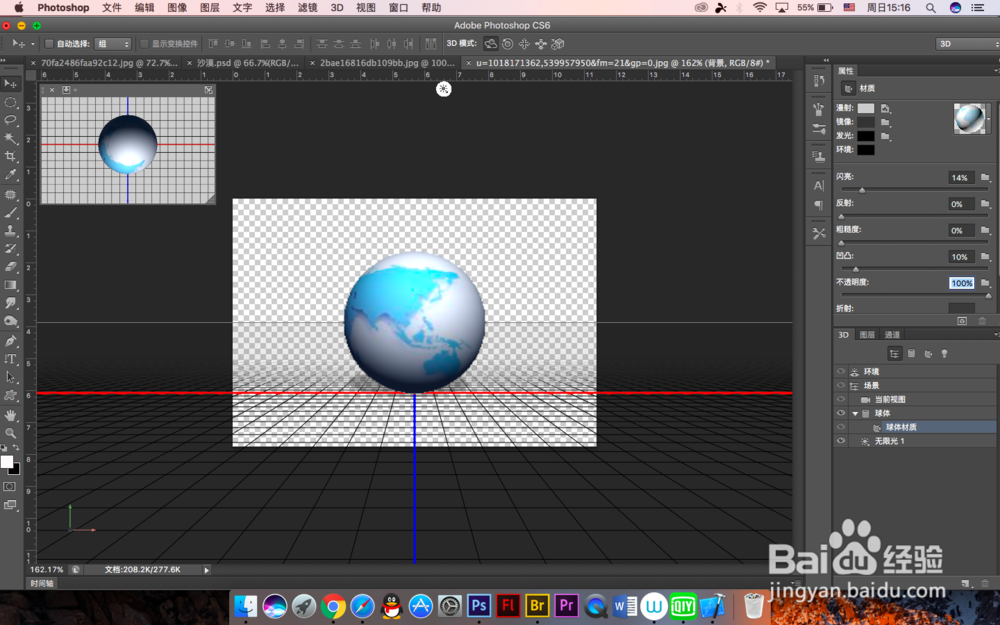Click the infinite light widget on canvas
Viewport: 1000px width, 625px height.
443,89
